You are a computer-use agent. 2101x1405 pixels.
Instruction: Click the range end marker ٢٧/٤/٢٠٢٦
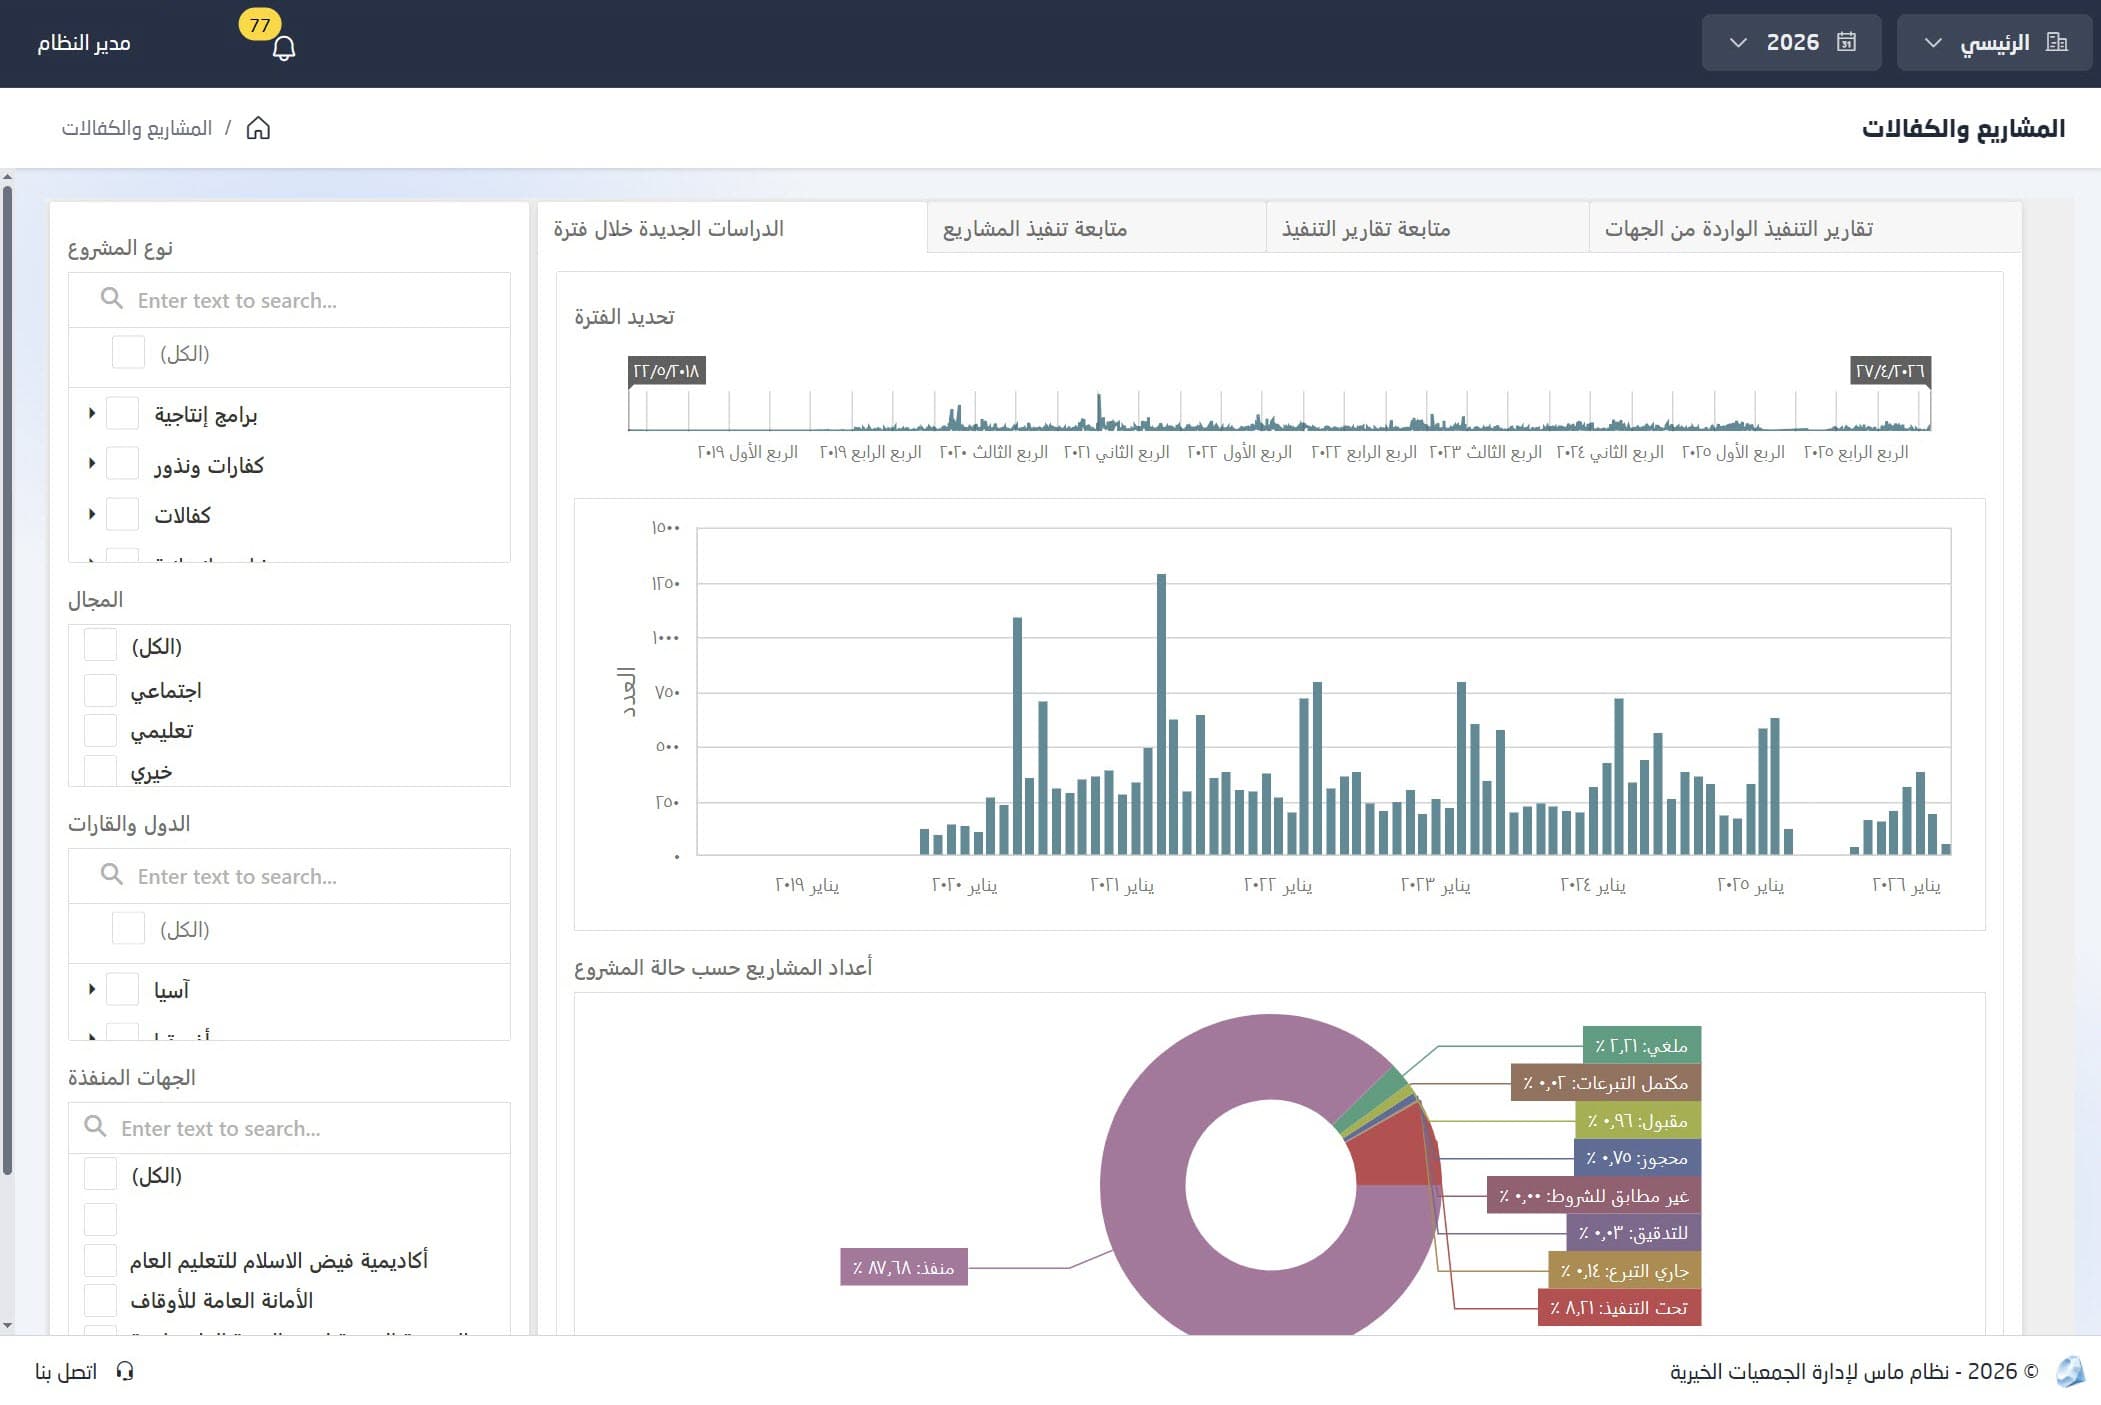pyautogui.click(x=1890, y=371)
